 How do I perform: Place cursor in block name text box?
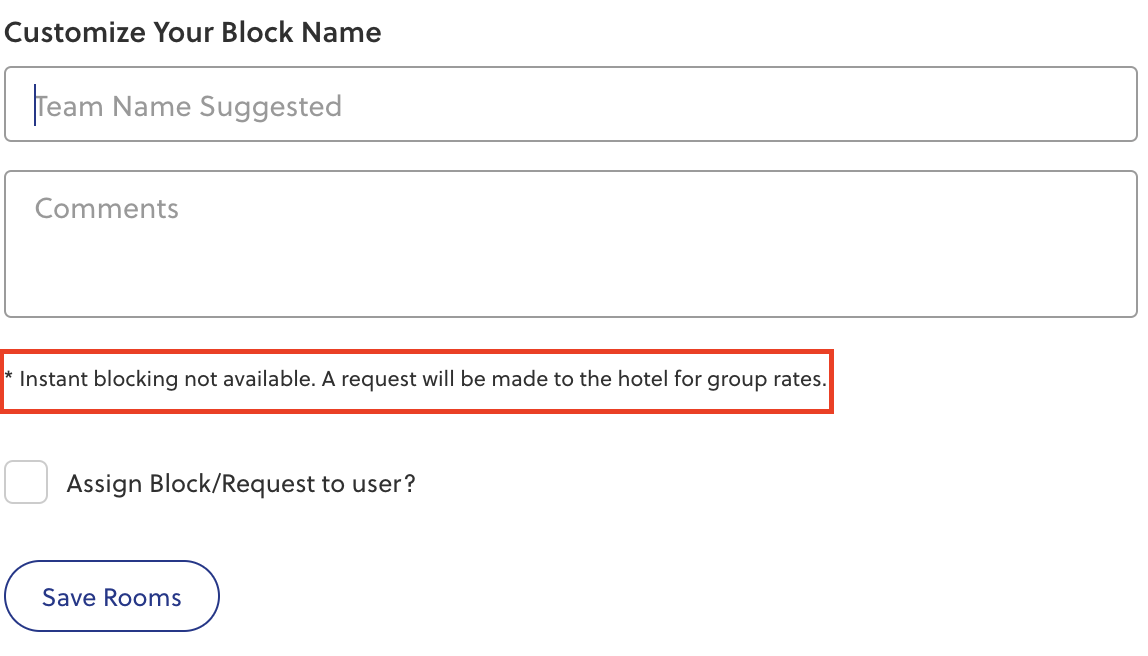[570, 105]
